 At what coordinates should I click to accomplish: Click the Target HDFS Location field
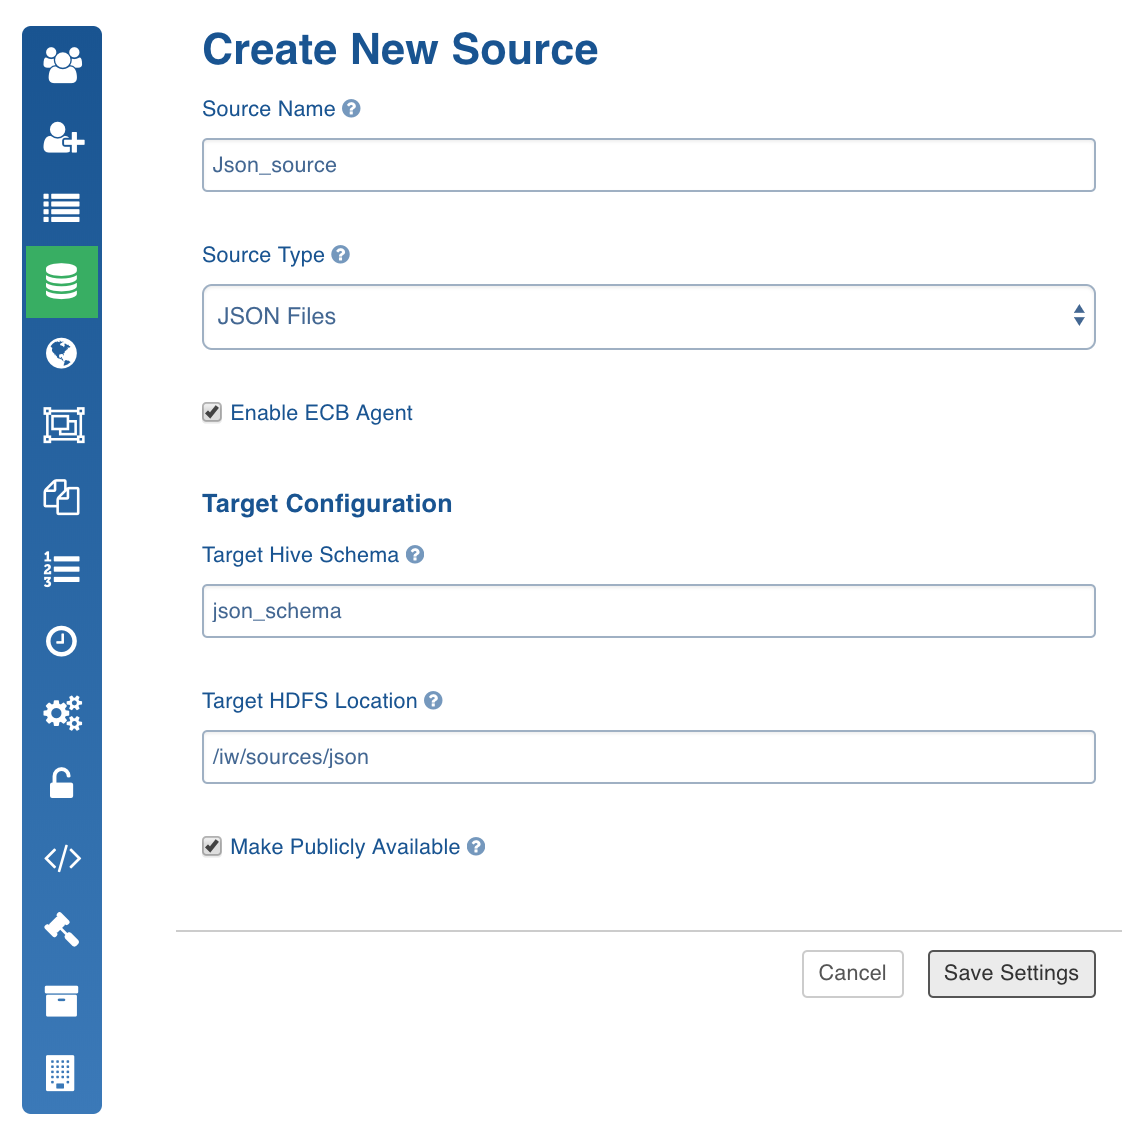(648, 757)
